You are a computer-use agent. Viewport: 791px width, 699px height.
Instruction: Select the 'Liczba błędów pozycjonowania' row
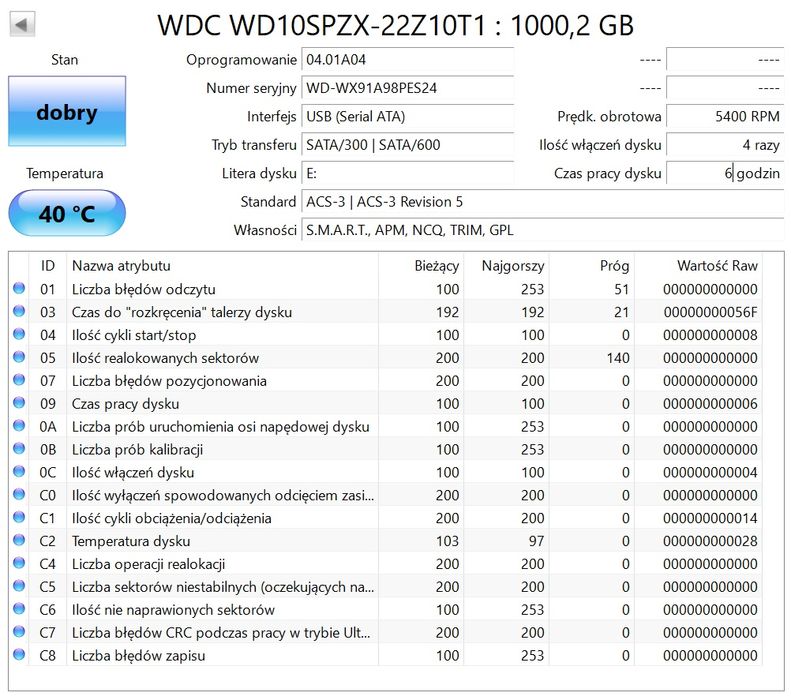[x=386, y=381]
